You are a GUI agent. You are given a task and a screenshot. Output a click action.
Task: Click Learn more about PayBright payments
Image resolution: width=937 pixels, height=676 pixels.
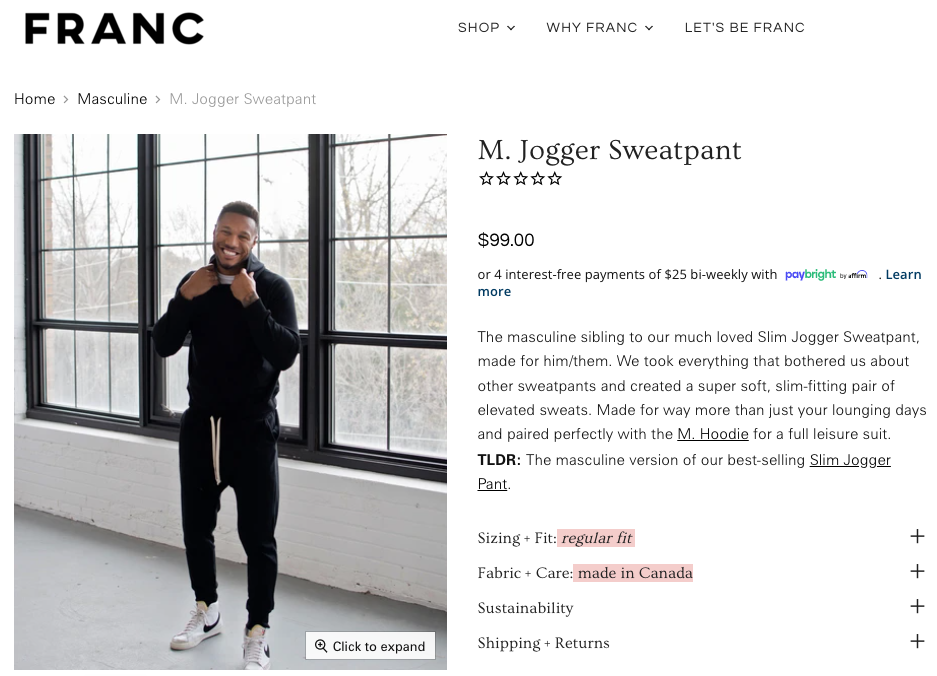tap(902, 275)
